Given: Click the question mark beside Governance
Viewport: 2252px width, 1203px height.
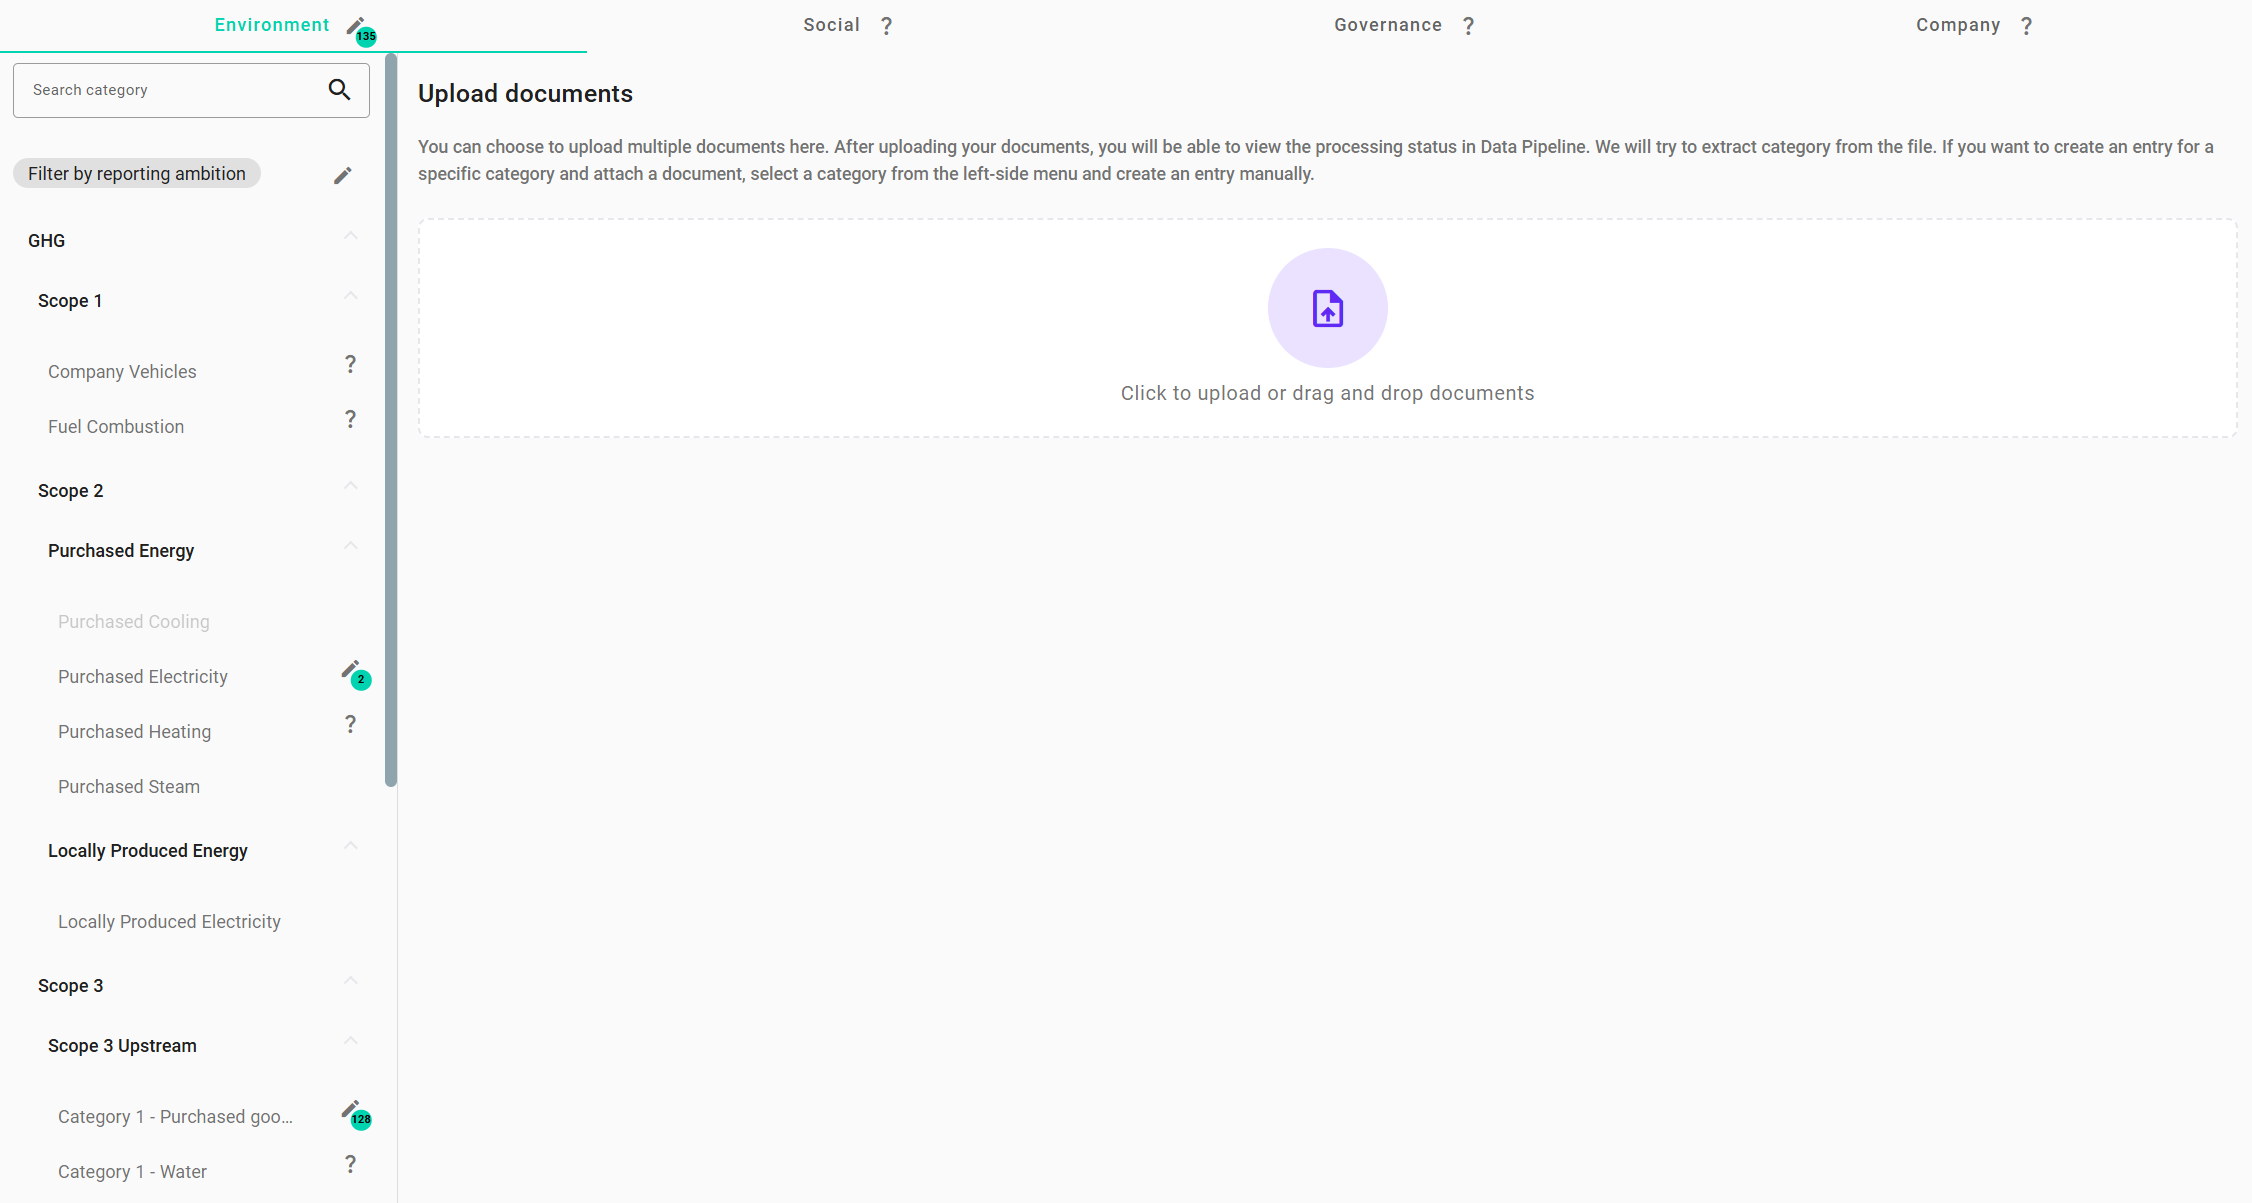Looking at the screenshot, I should pyautogui.click(x=1468, y=26).
